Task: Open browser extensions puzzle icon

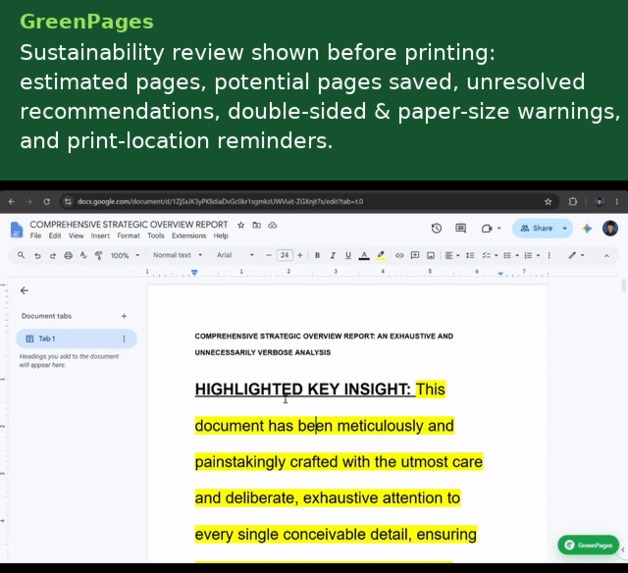Action: pos(573,202)
